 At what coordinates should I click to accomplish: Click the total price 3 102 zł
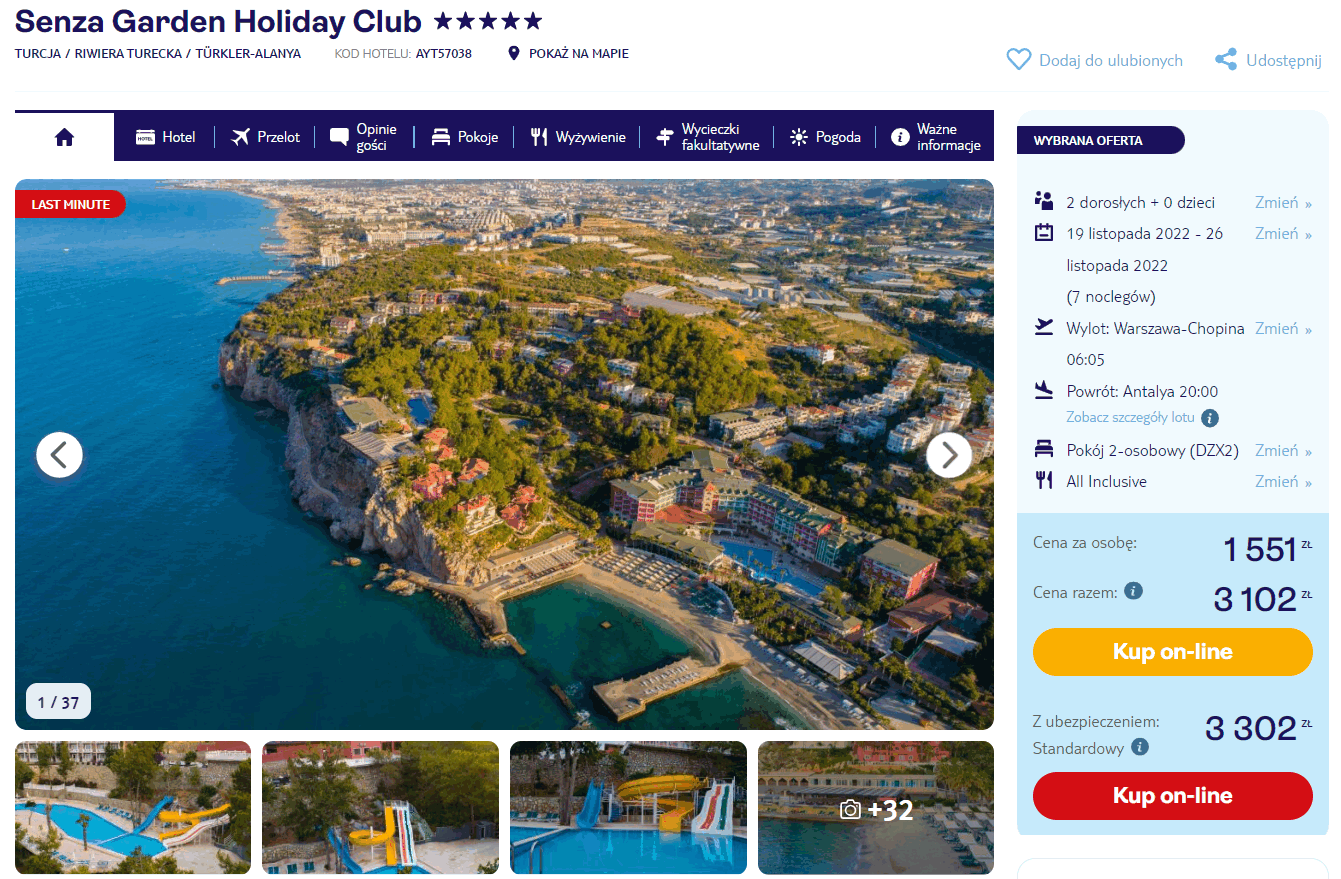pyautogui.click(x=1262, y=599)
